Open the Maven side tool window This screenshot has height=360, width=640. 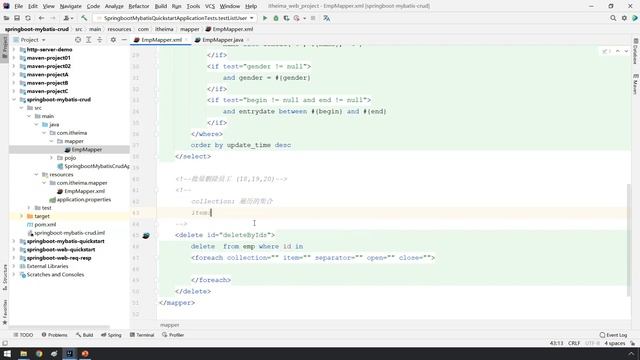[636, 84]
